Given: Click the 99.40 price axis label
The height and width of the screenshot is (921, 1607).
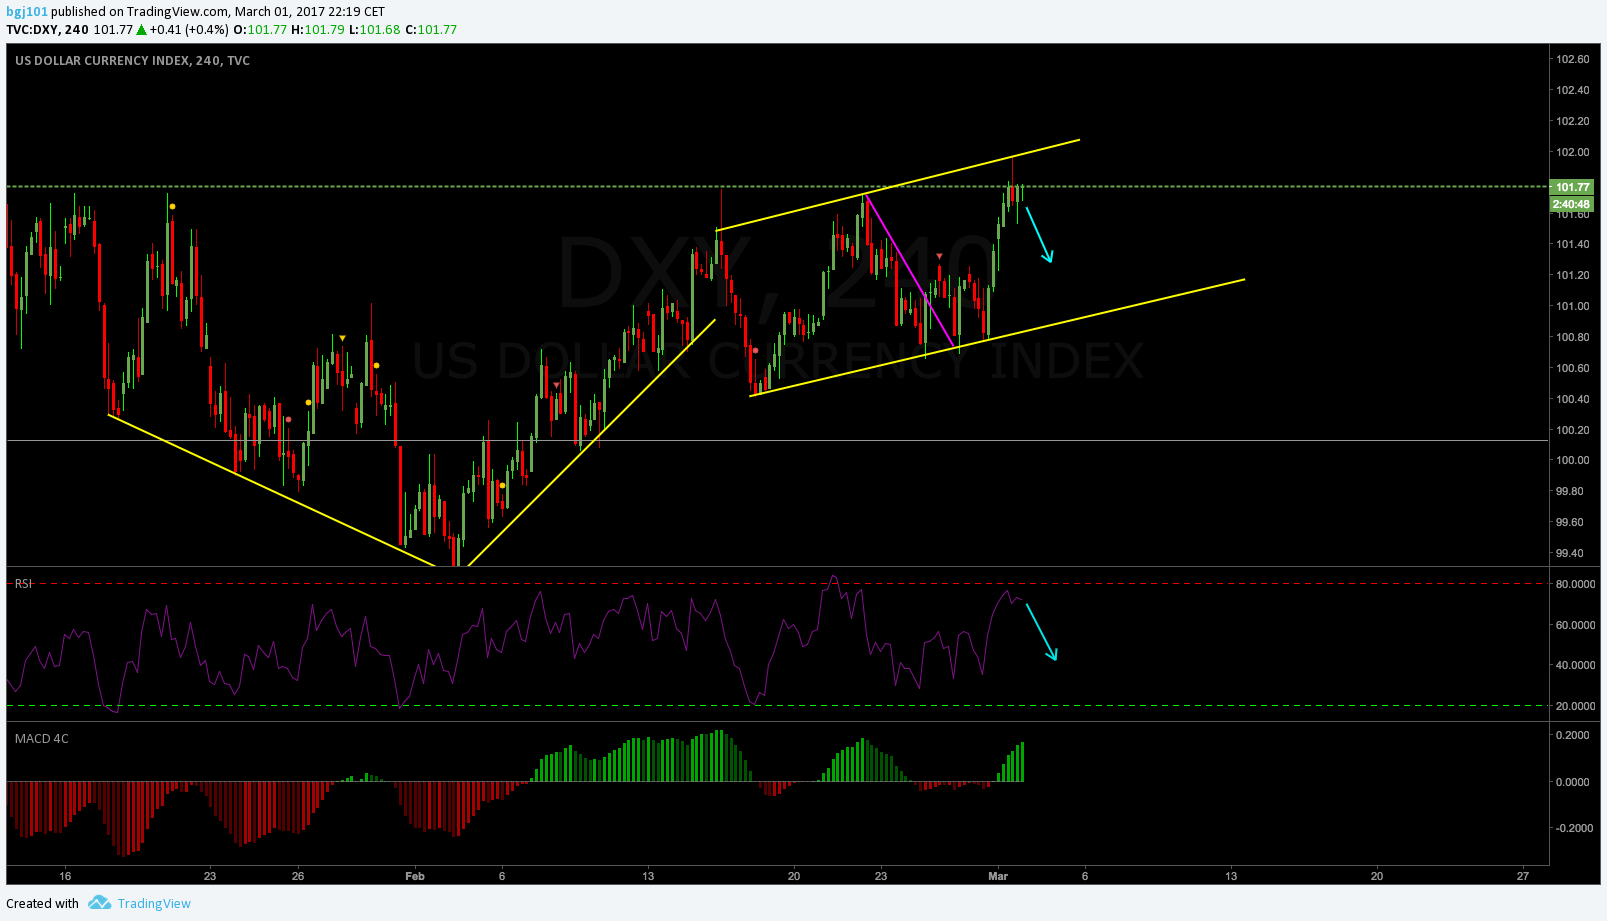Looking at the screenshot, I should pos(1569,553).
